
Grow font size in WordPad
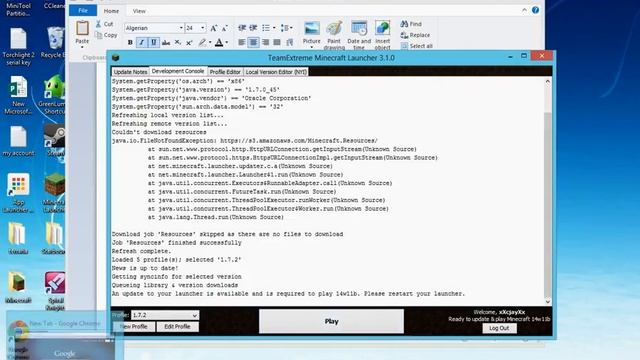pos(213,28)
